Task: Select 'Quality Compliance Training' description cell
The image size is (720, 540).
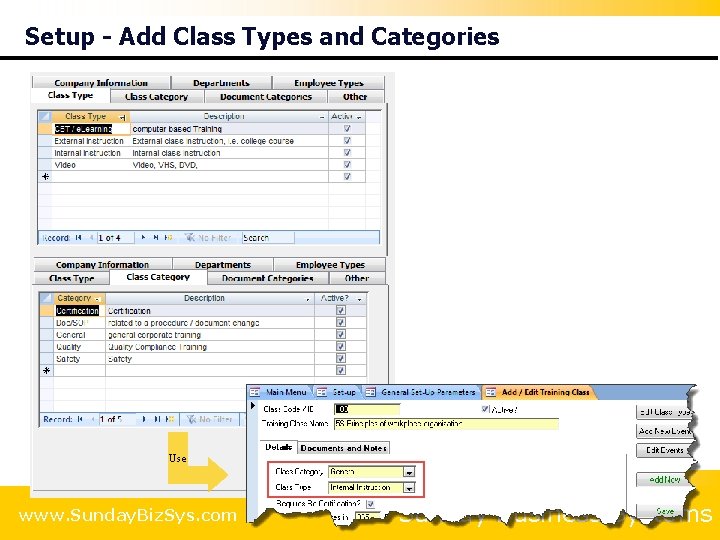Action: coord(210,347)
